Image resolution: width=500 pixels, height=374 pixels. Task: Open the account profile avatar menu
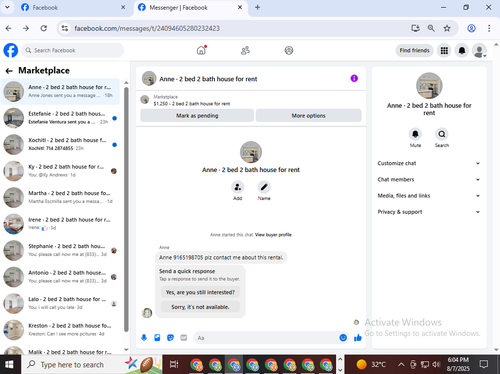point(480,51)
